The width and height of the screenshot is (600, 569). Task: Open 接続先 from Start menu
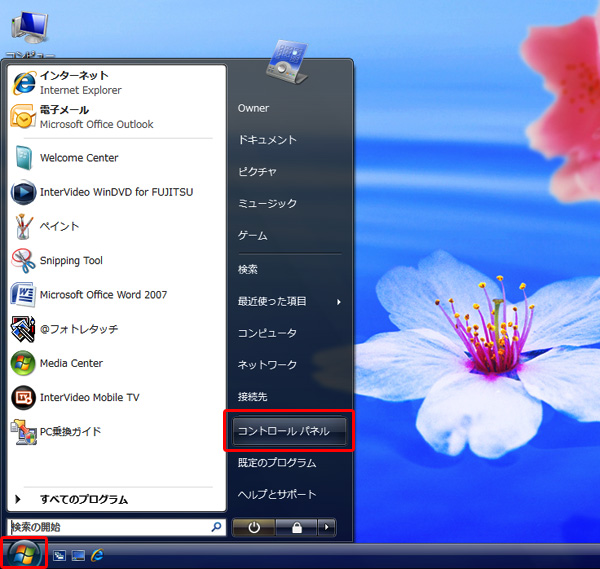253,397
